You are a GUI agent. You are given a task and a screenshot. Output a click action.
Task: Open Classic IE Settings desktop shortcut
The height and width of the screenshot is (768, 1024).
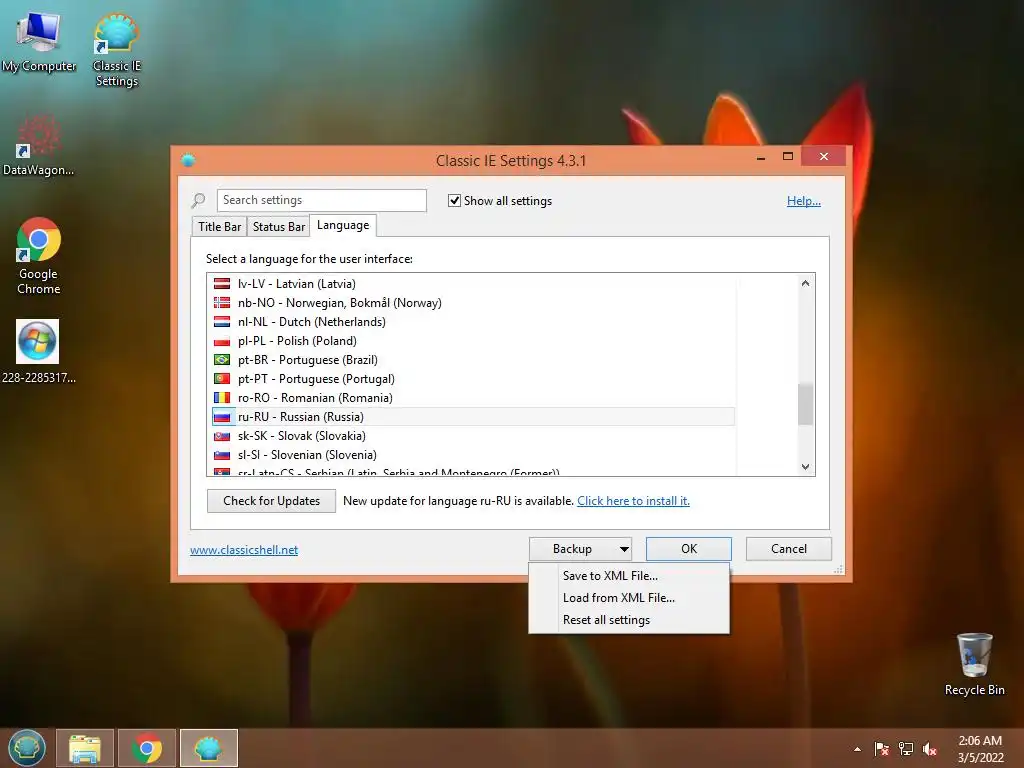tap(116, 50)
